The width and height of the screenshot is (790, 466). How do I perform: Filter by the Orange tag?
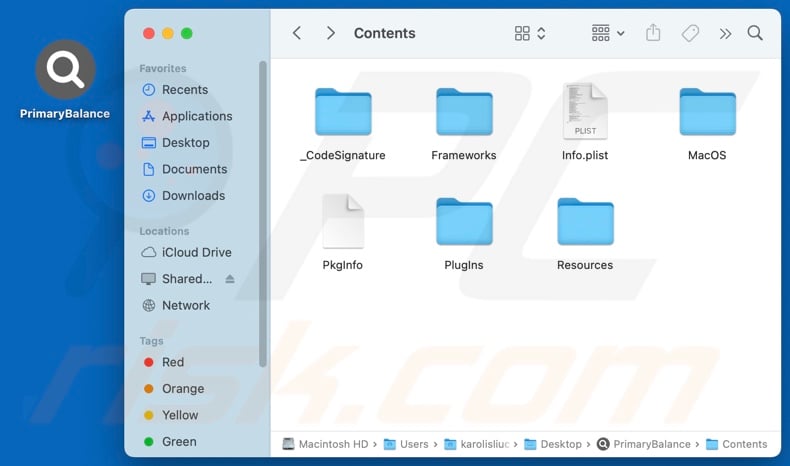(x=174, y=389)
